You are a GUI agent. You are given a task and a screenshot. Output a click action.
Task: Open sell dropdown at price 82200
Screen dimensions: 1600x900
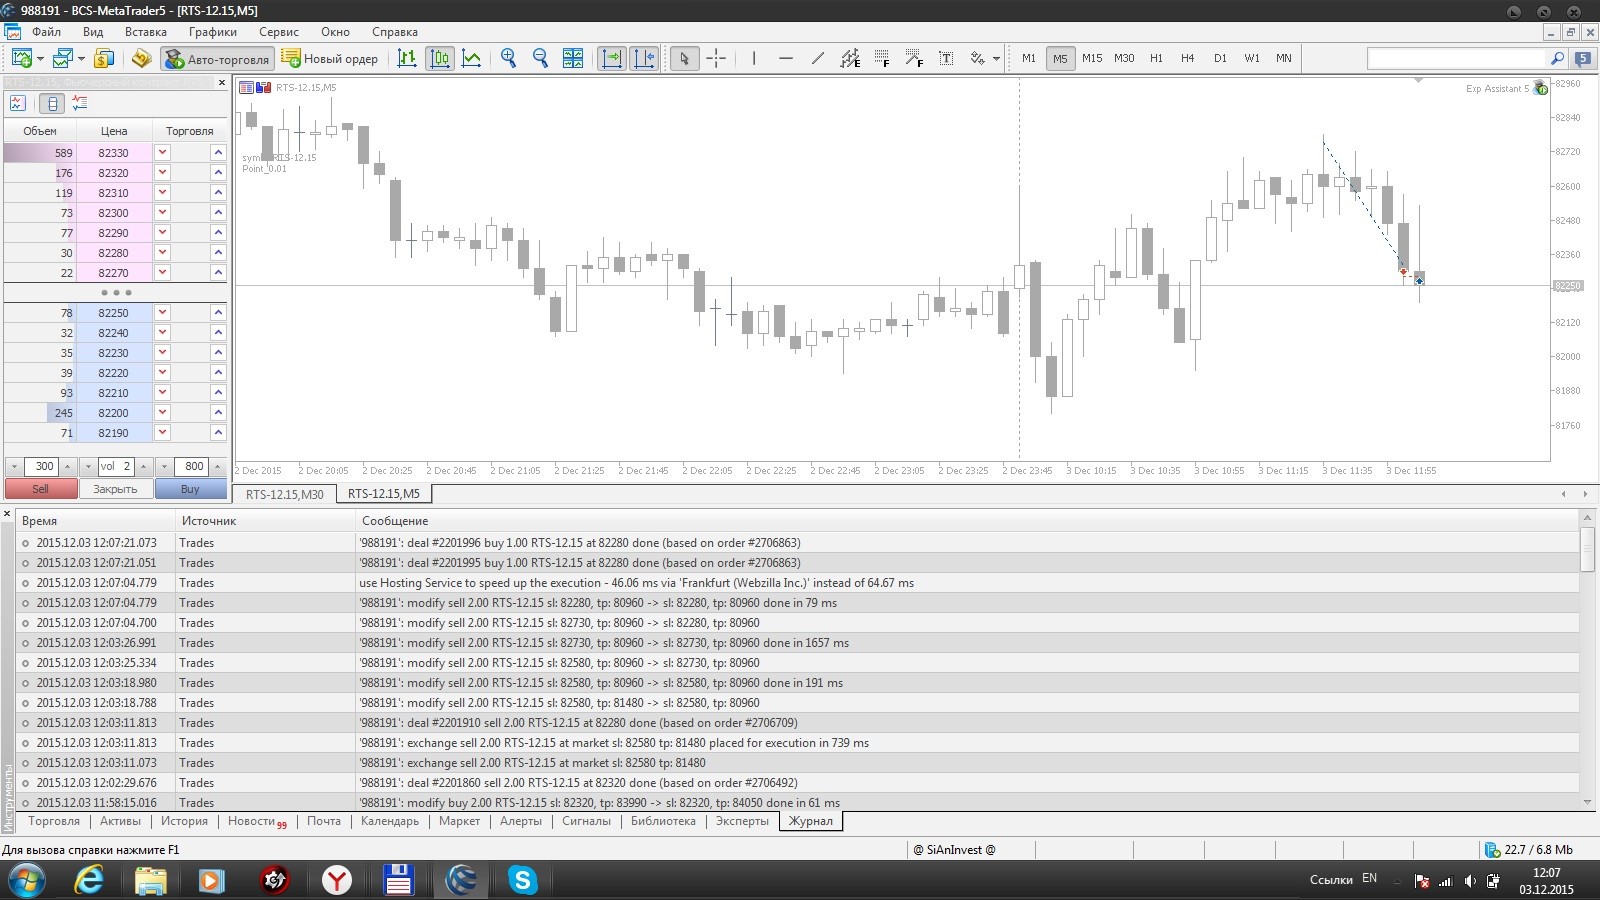162,412
